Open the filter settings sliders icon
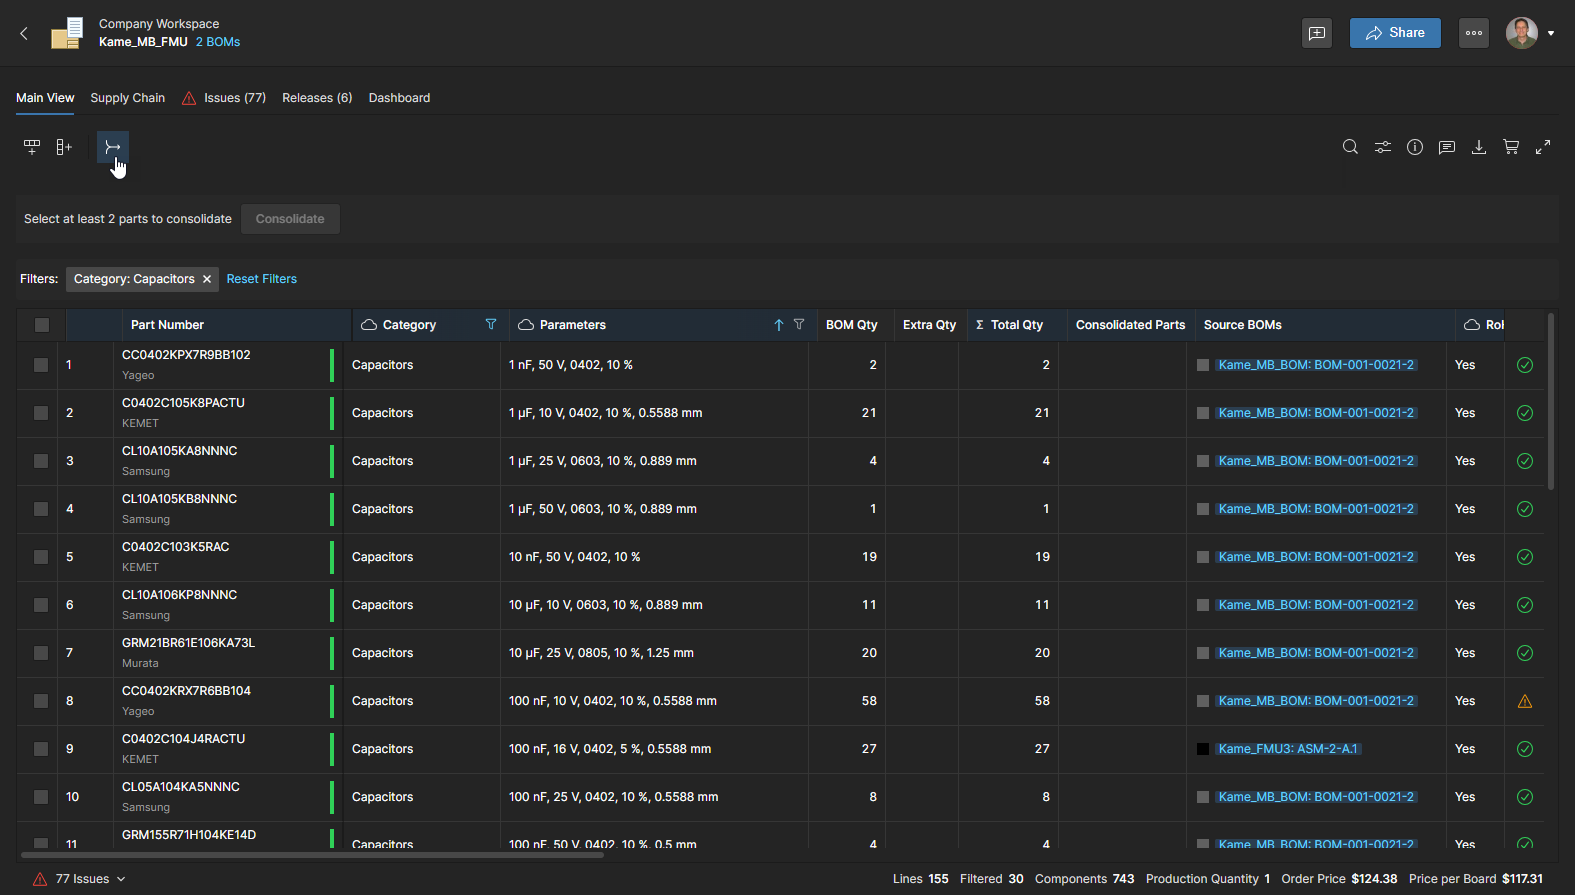 (x=1382, y=147)
